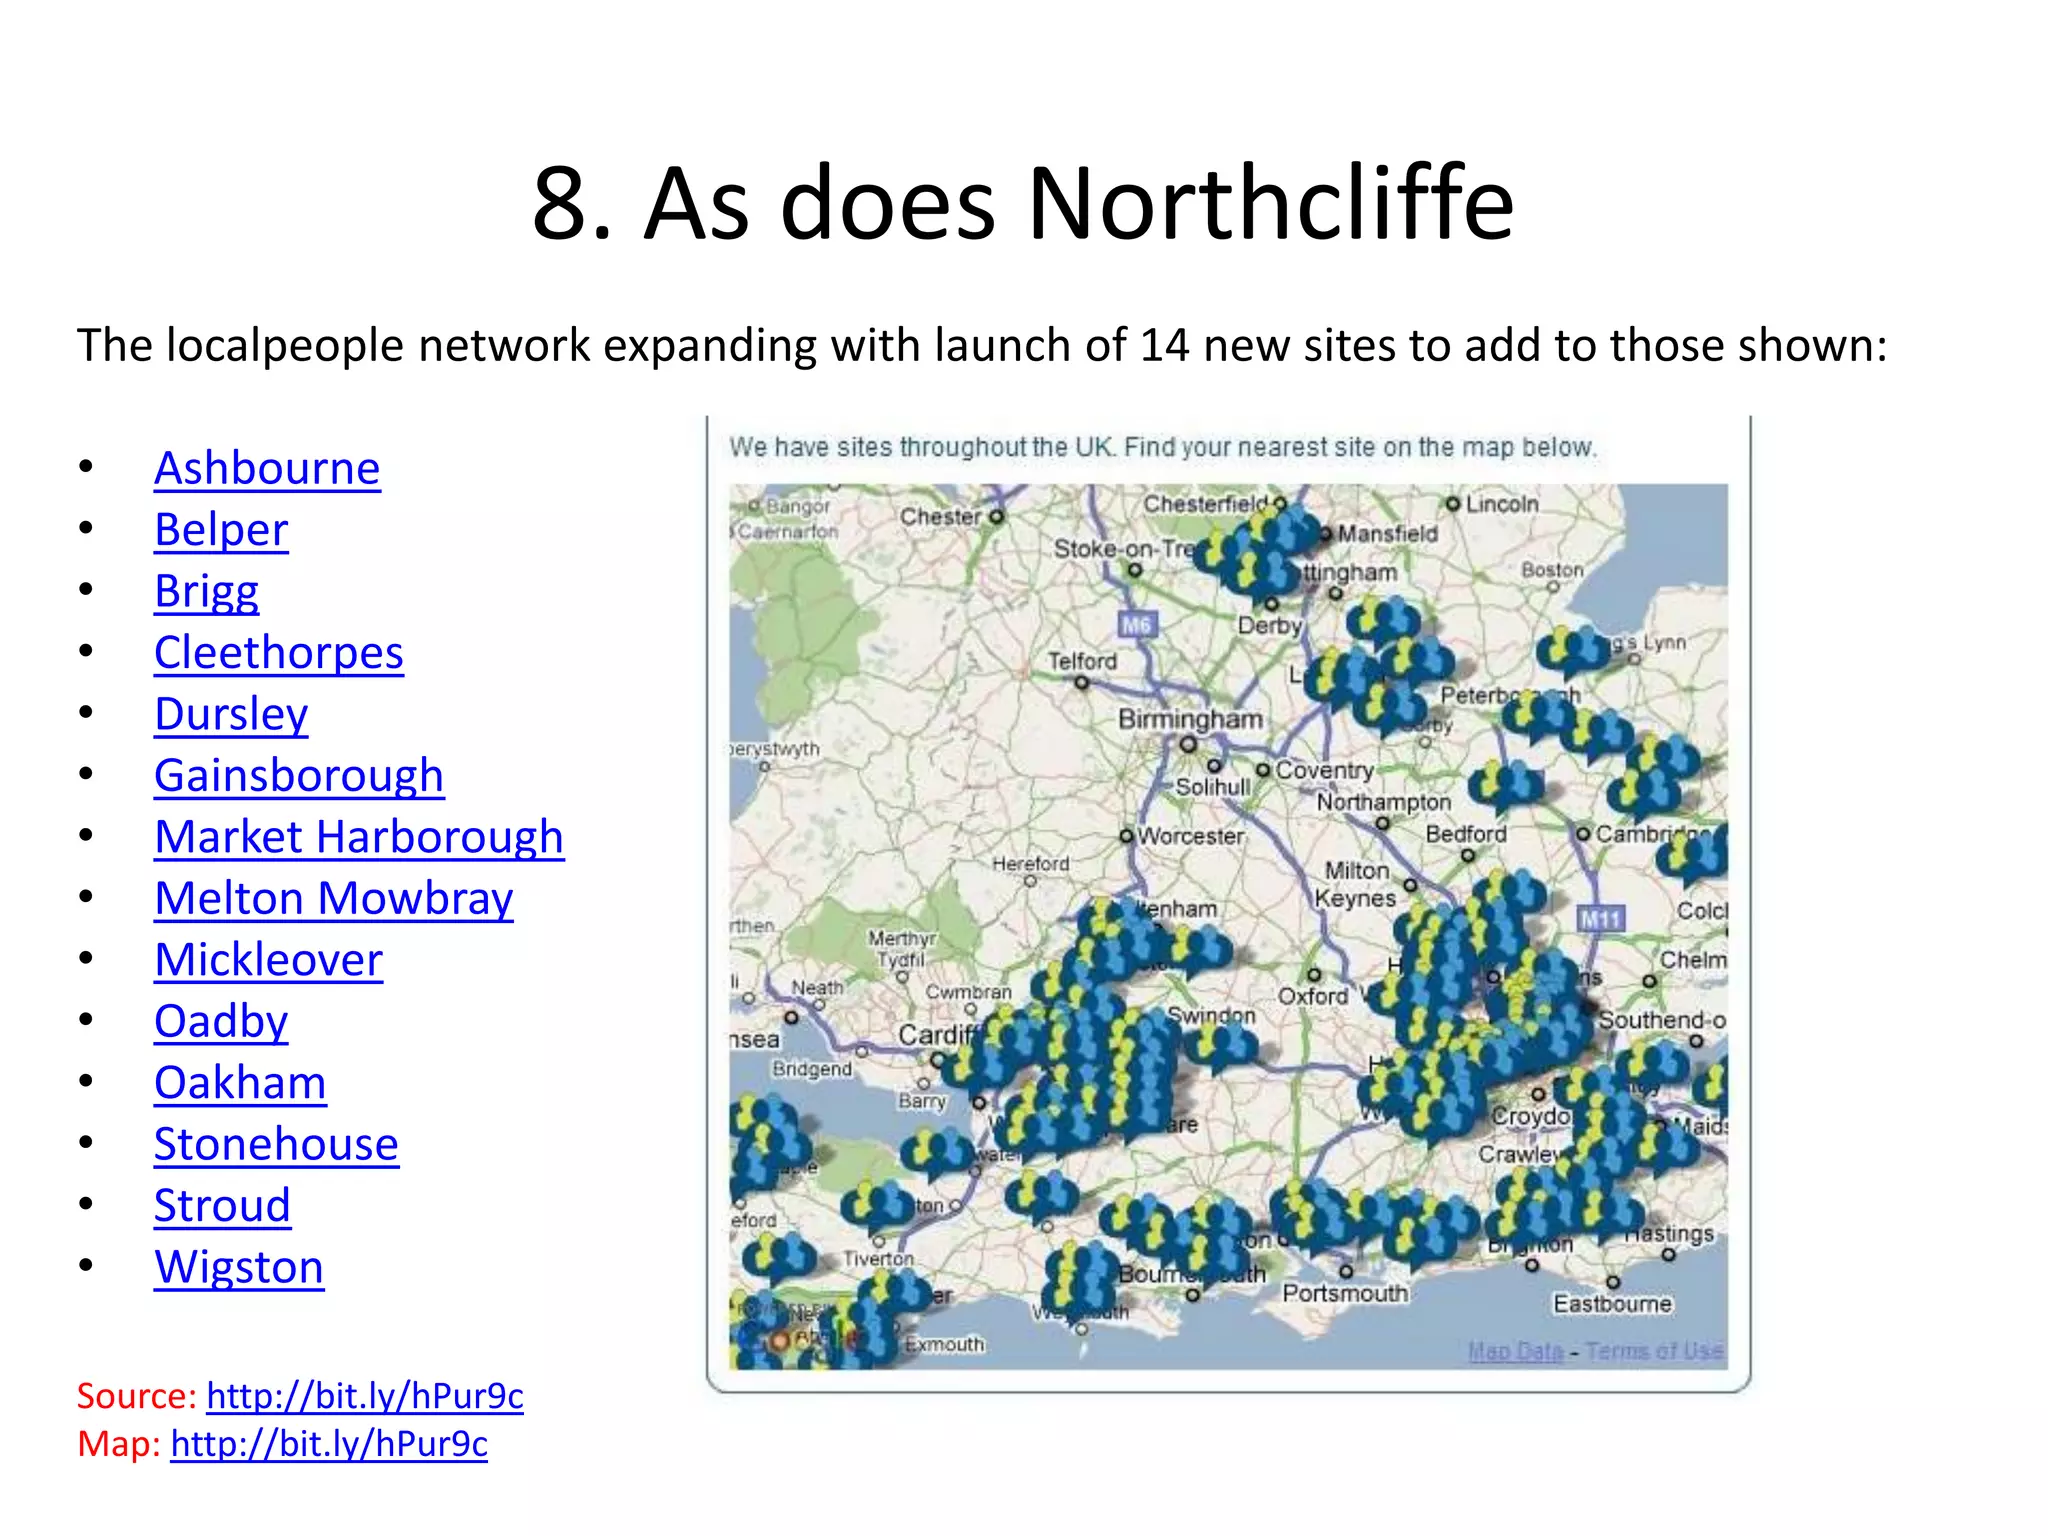The image size is (2048, 1536).
Task: Click the Map Data link on map
Action: (1515, 1352)
